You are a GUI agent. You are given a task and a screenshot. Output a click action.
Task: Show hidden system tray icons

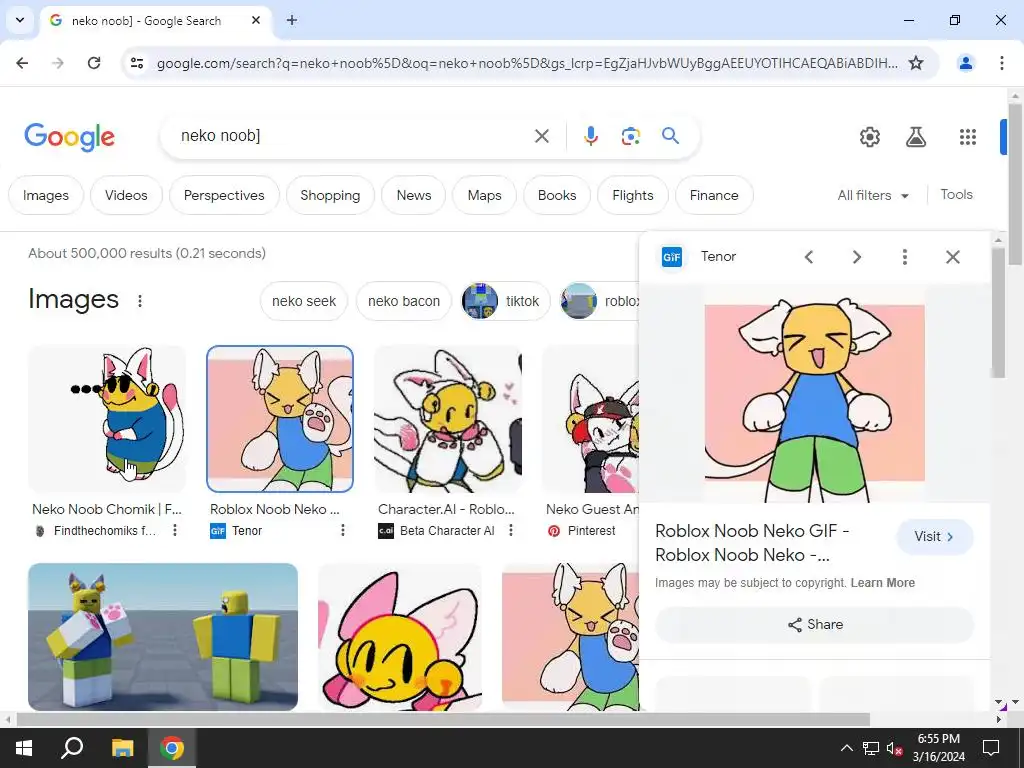(x=846, y=748)
